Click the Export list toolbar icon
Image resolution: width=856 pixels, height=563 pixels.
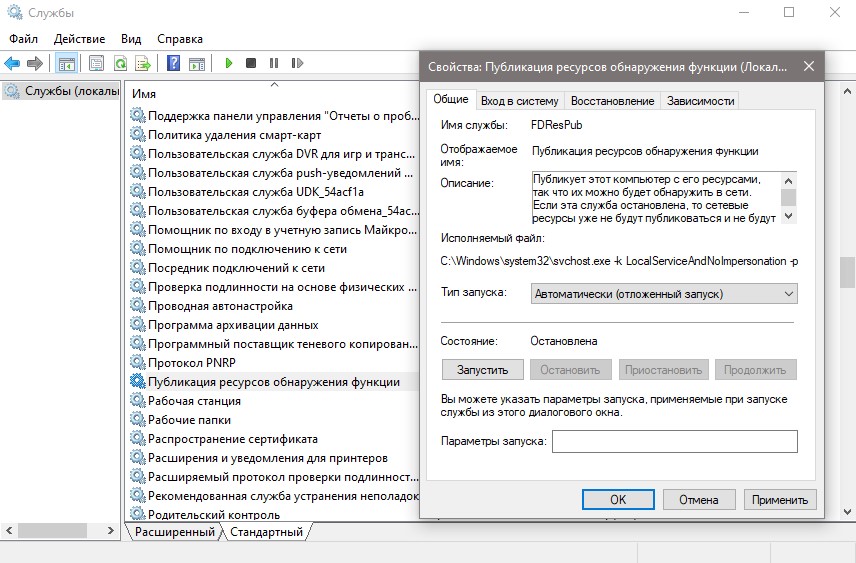(143, 63)
